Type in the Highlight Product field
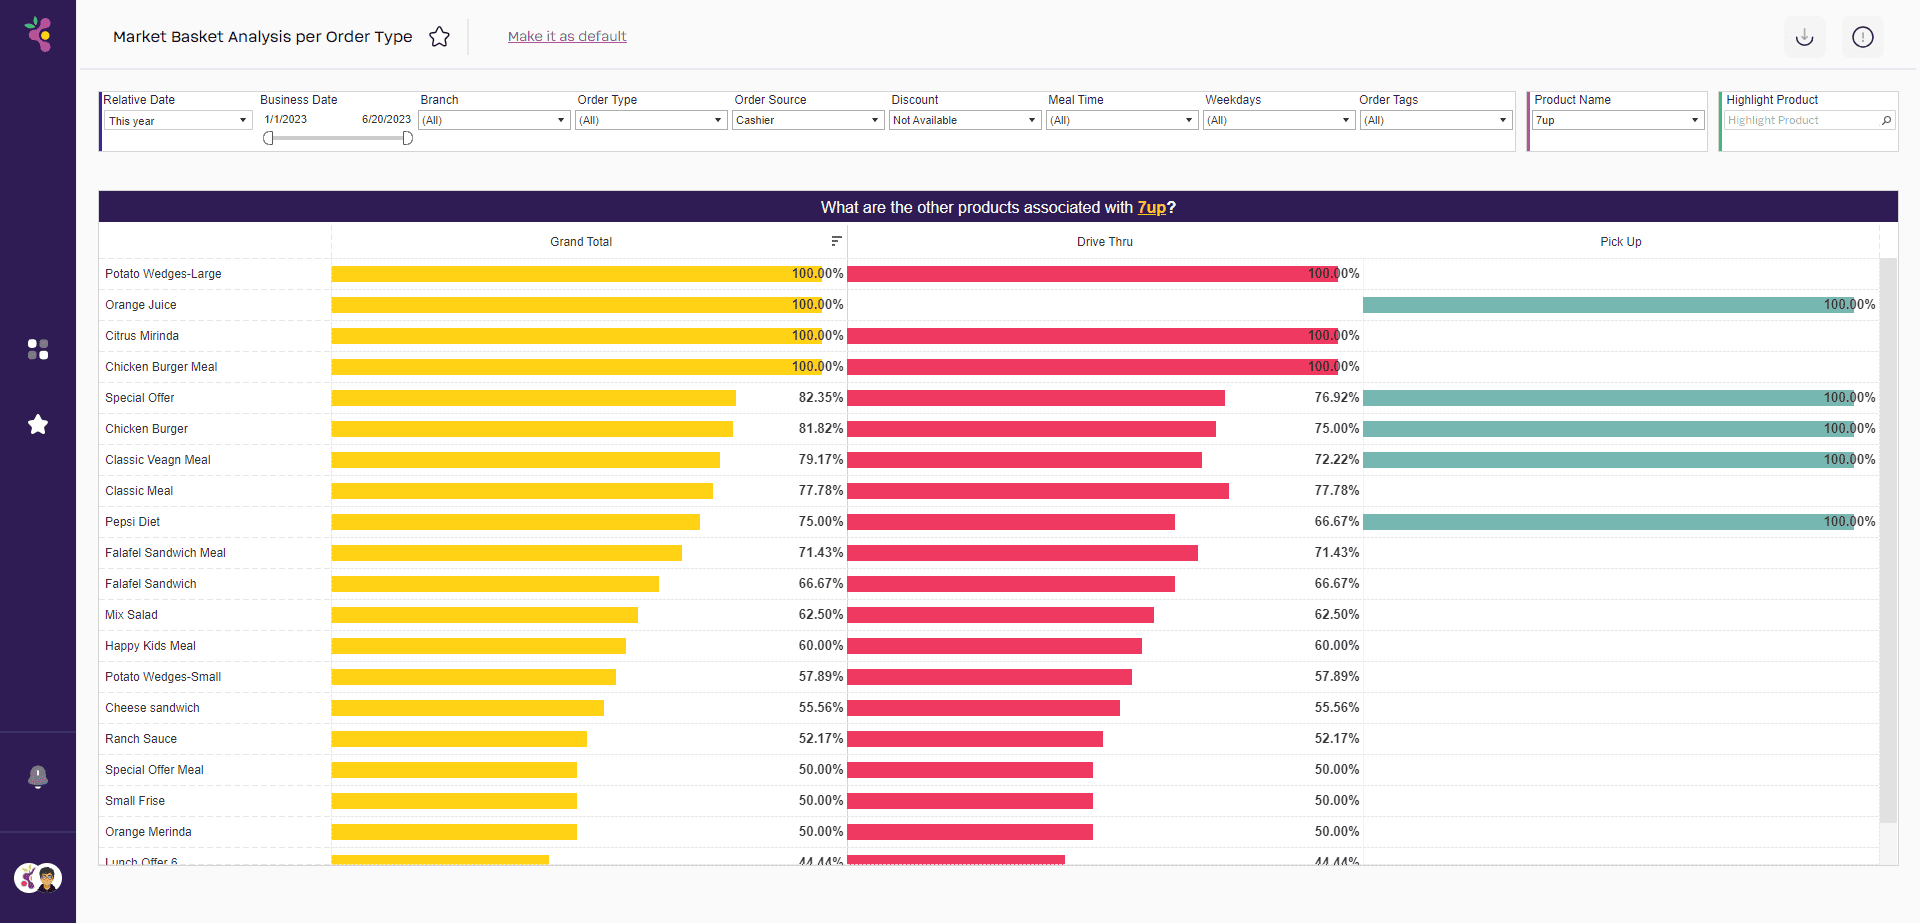The image size is (1920, 923). tap(1800, 120)
